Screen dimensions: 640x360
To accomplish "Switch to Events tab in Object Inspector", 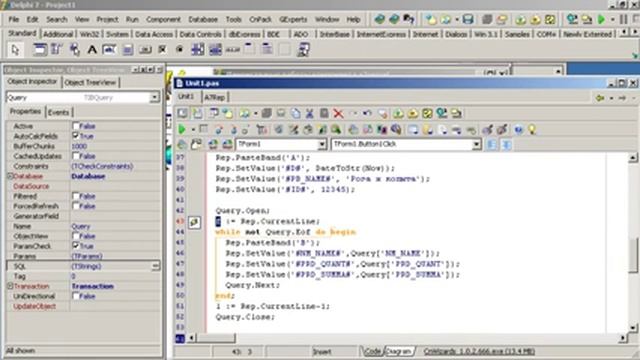I will [58, 112].
